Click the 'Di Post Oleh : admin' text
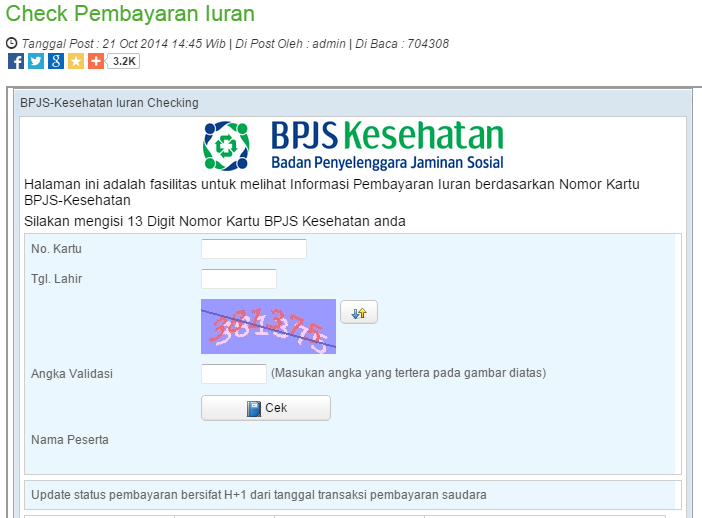The width and height of the screenshot is (702, 518). coord(291,43)
